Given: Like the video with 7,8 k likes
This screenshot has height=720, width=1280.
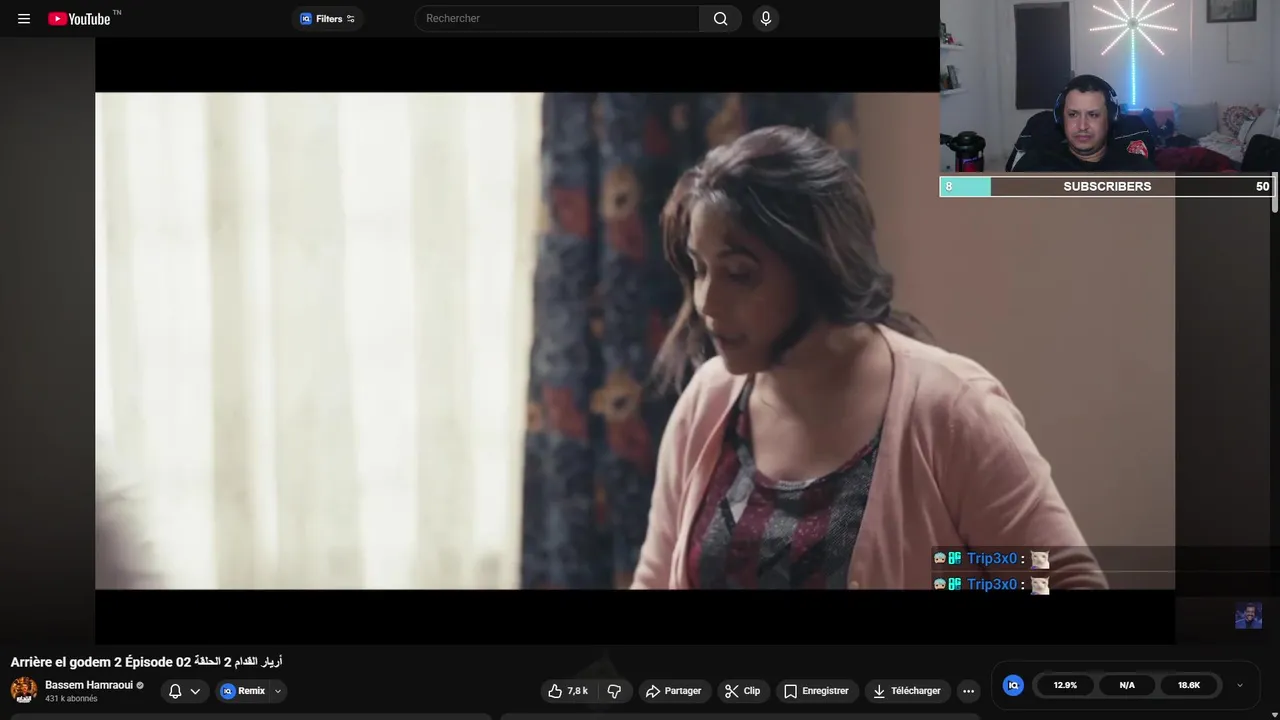Looking at the screenshot, I should [568, 691].
